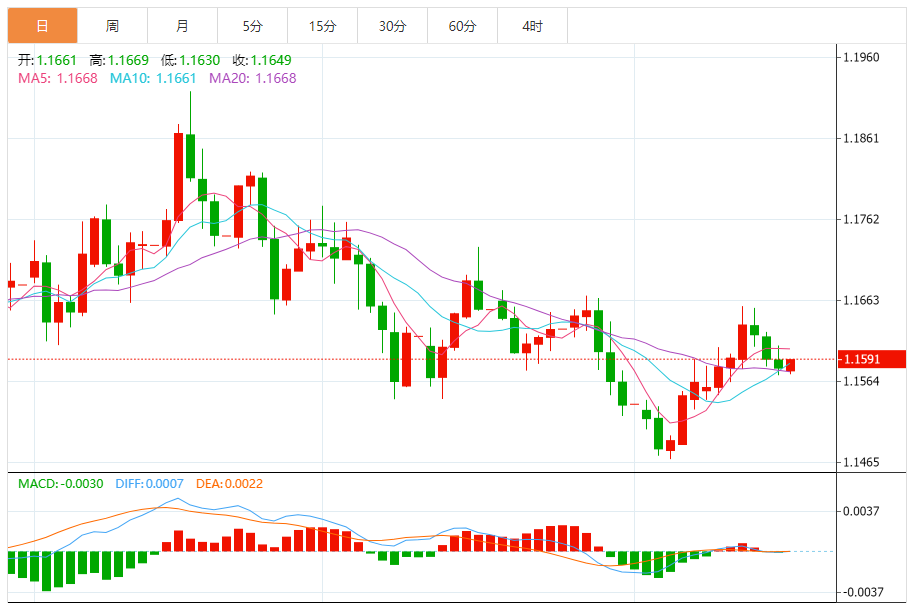Select the 日 daily timeframe tab
This screenshot has width=915, height=603.
43,26
